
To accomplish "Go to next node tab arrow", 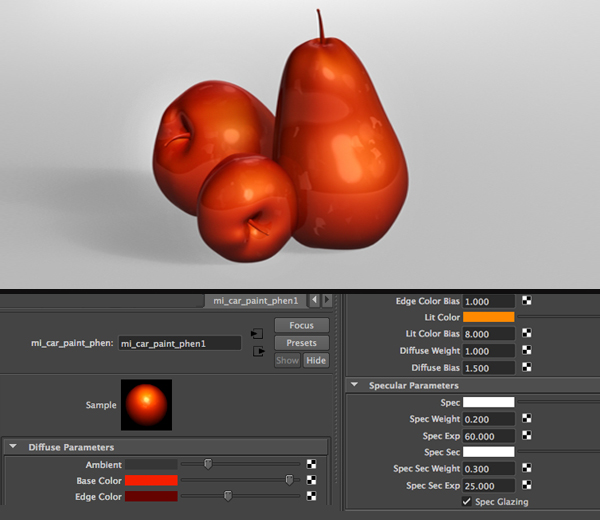I will coord(327,300).
